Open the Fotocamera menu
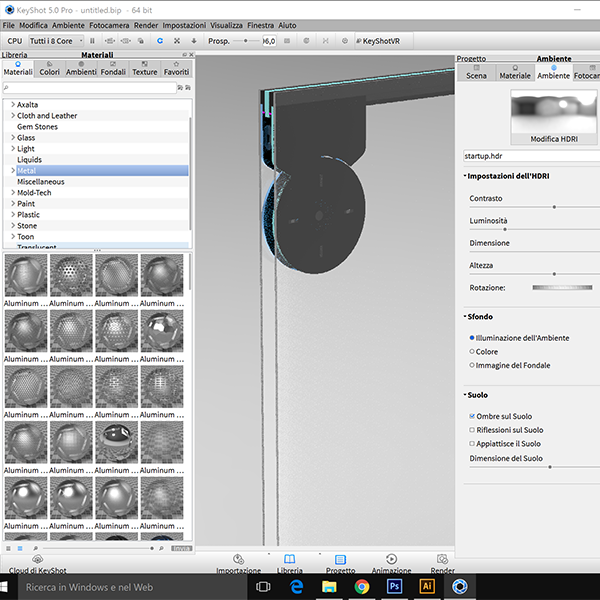This screenshot has width=600, height=600. [x=109, y=25]
